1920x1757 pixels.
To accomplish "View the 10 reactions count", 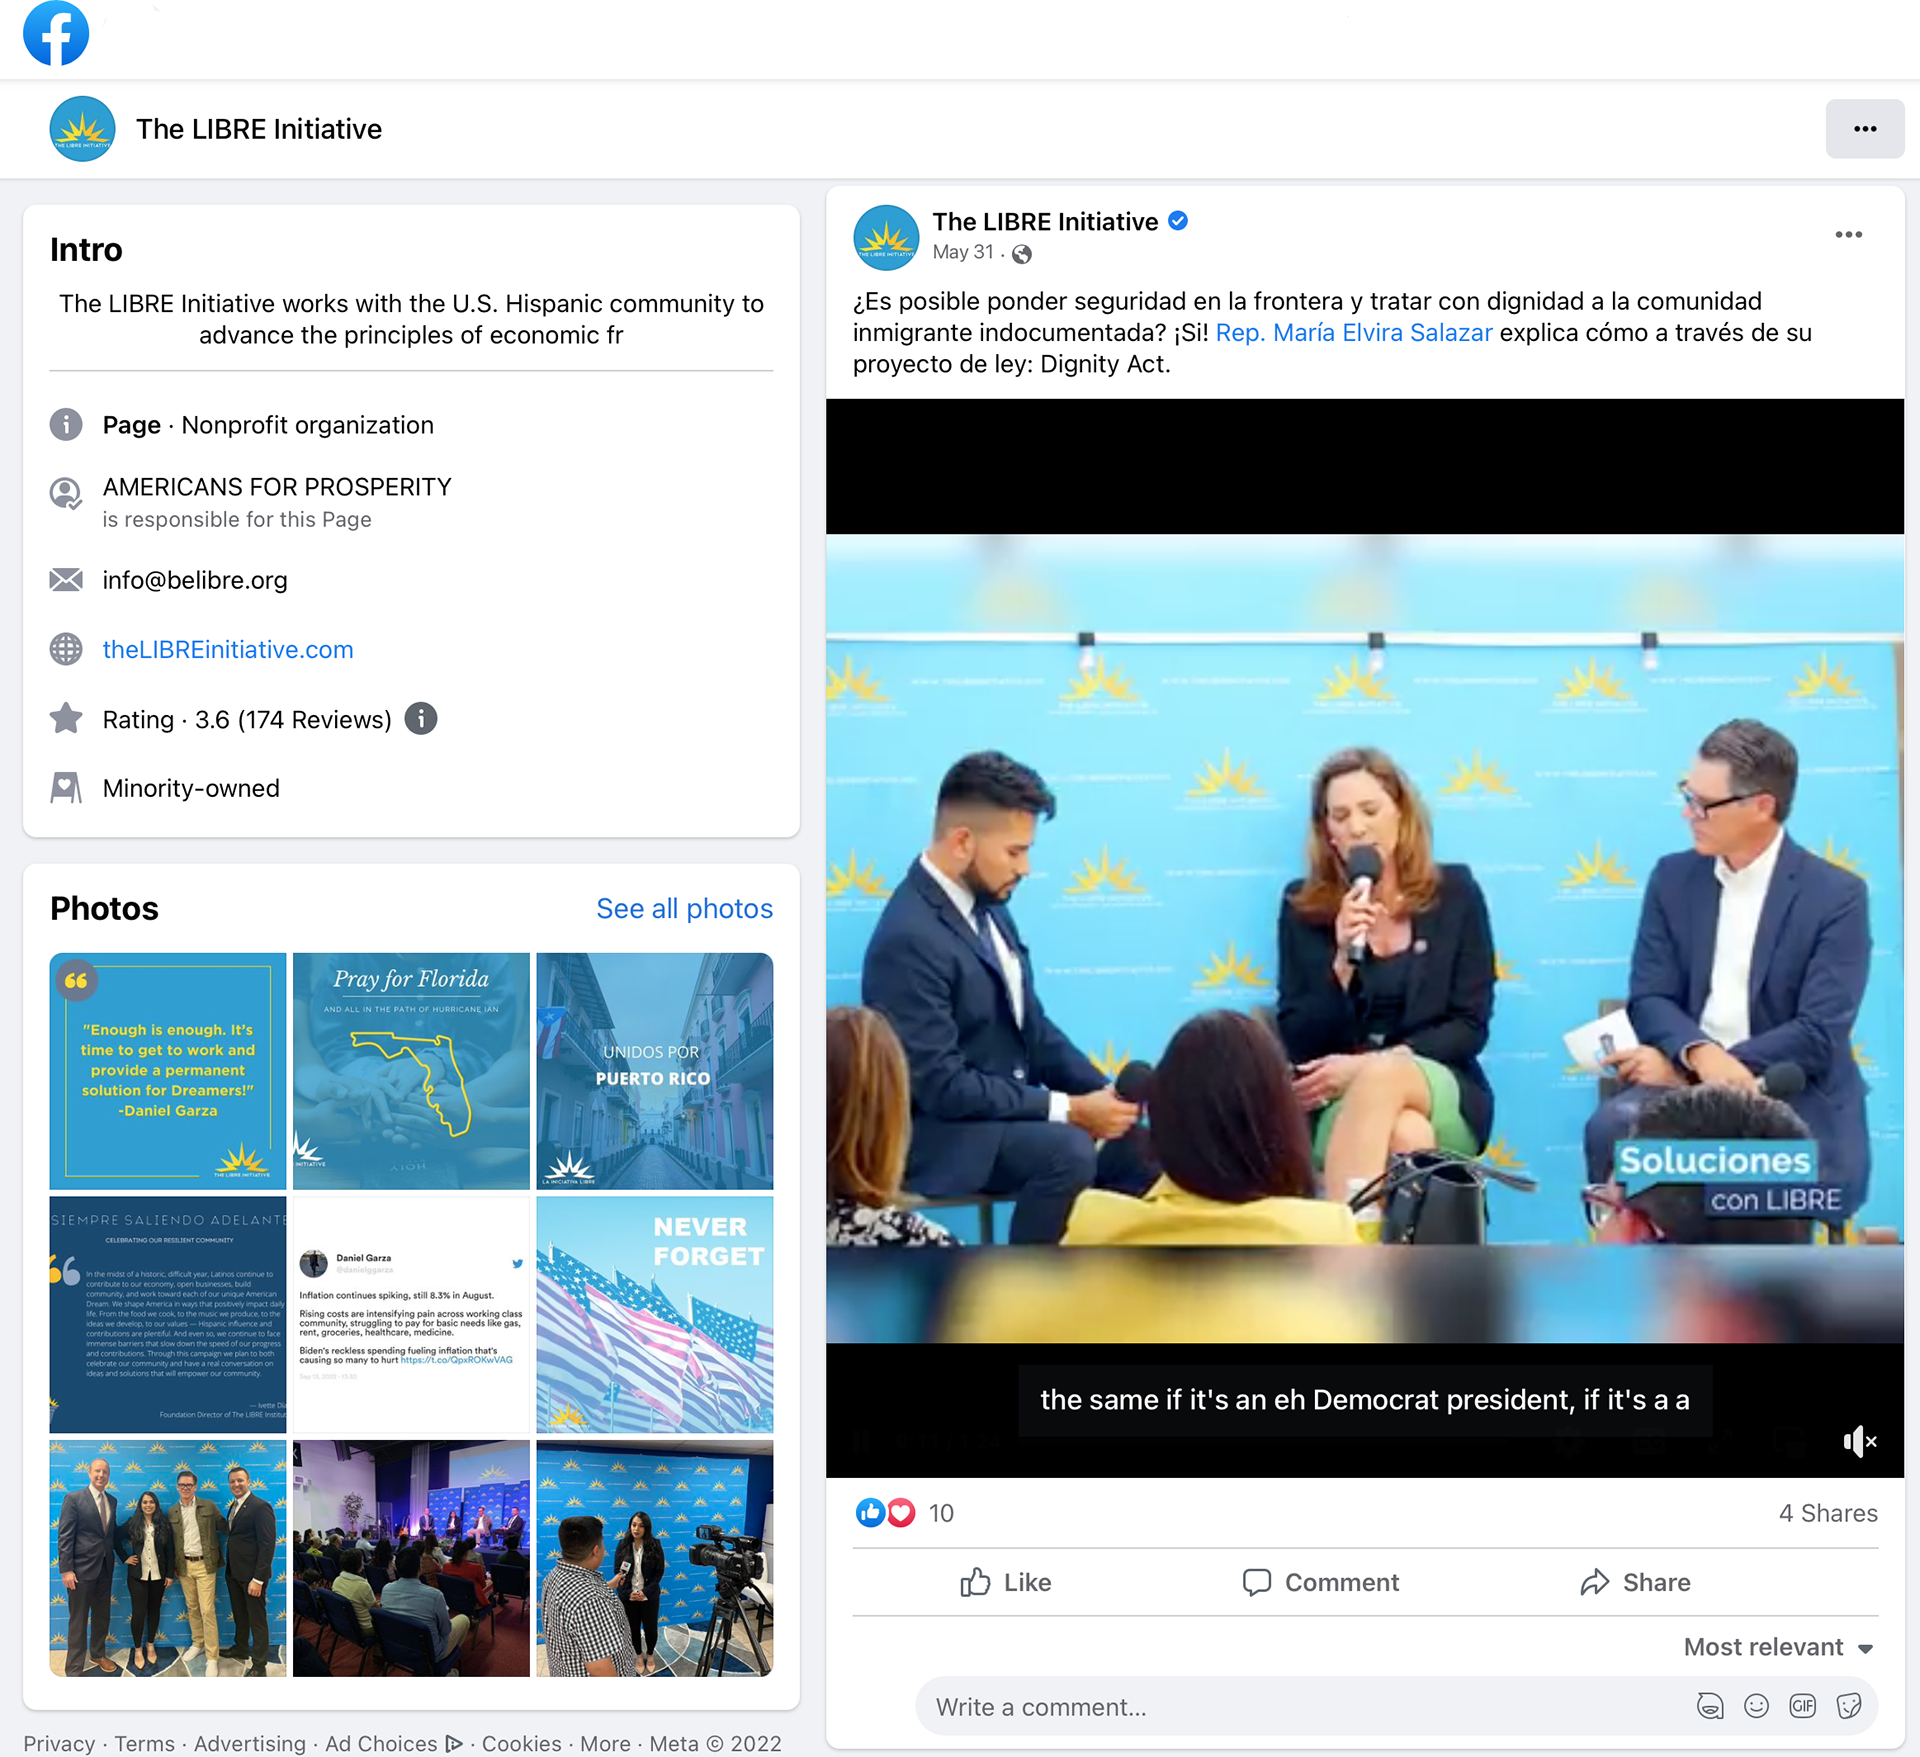I will tap(941, 1514).
